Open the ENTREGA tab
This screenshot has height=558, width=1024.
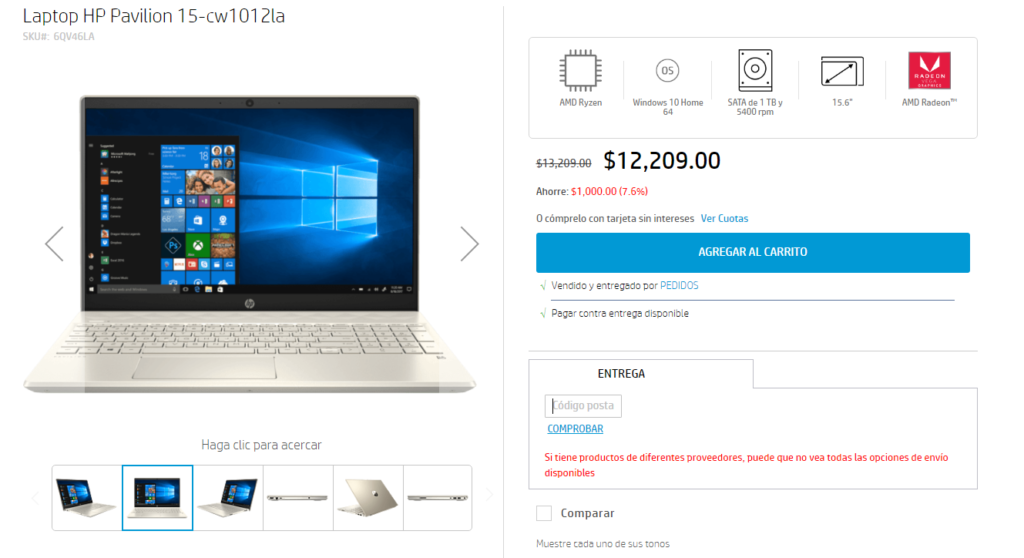(x=621, y=374)
